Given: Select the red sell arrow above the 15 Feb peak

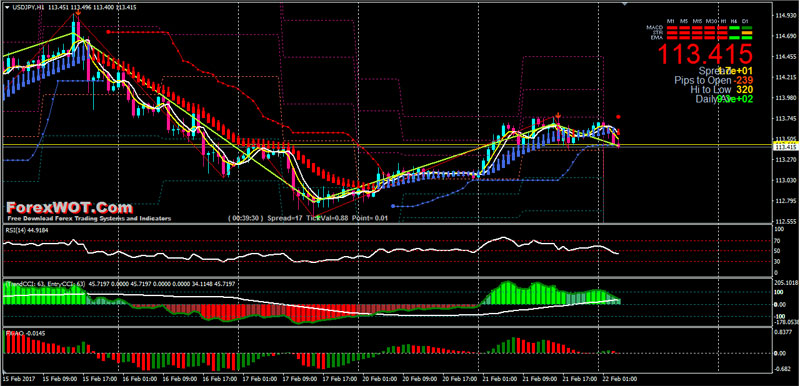Looking at the screenshot, I should pos(77,11).
